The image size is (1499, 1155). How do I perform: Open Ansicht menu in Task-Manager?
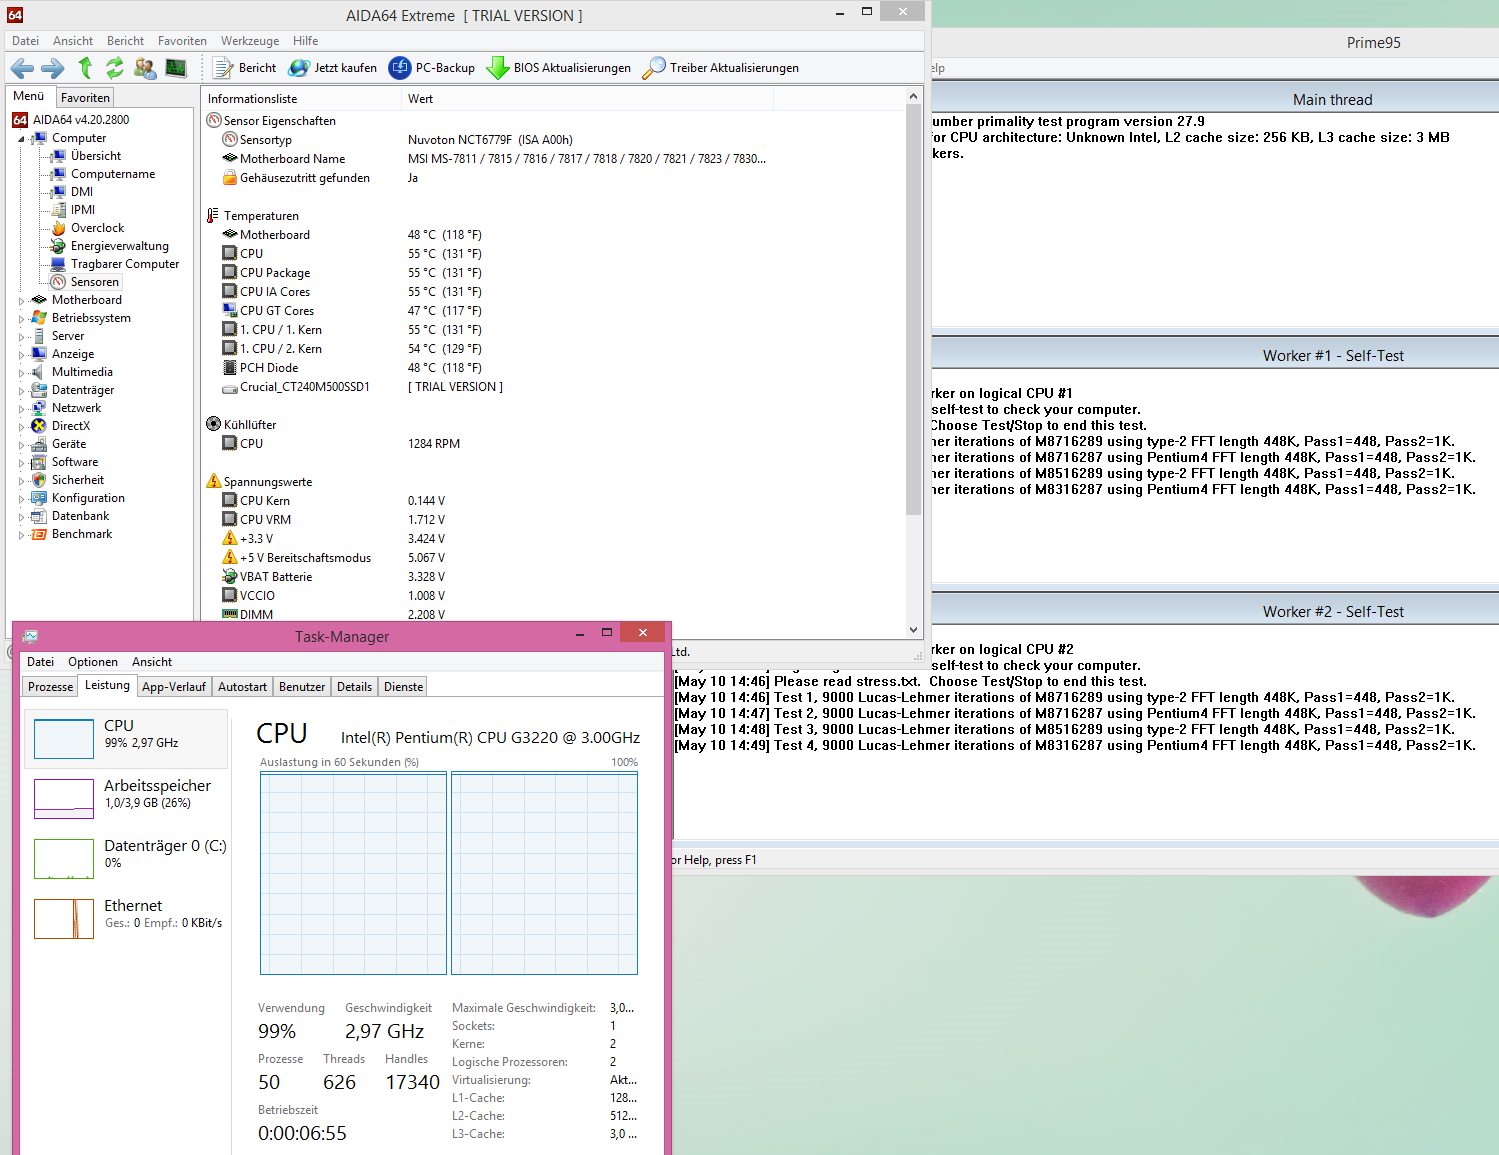pos(152,662)
